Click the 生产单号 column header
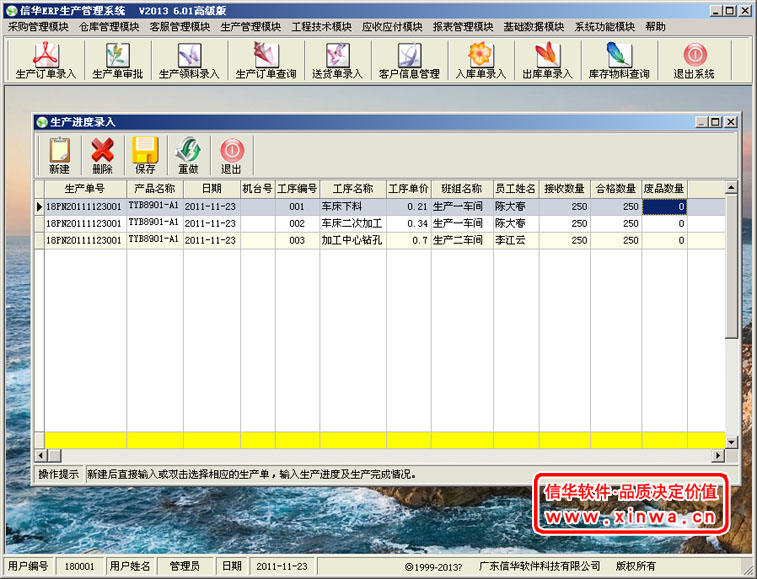757x579 pixels. [85, 189]
